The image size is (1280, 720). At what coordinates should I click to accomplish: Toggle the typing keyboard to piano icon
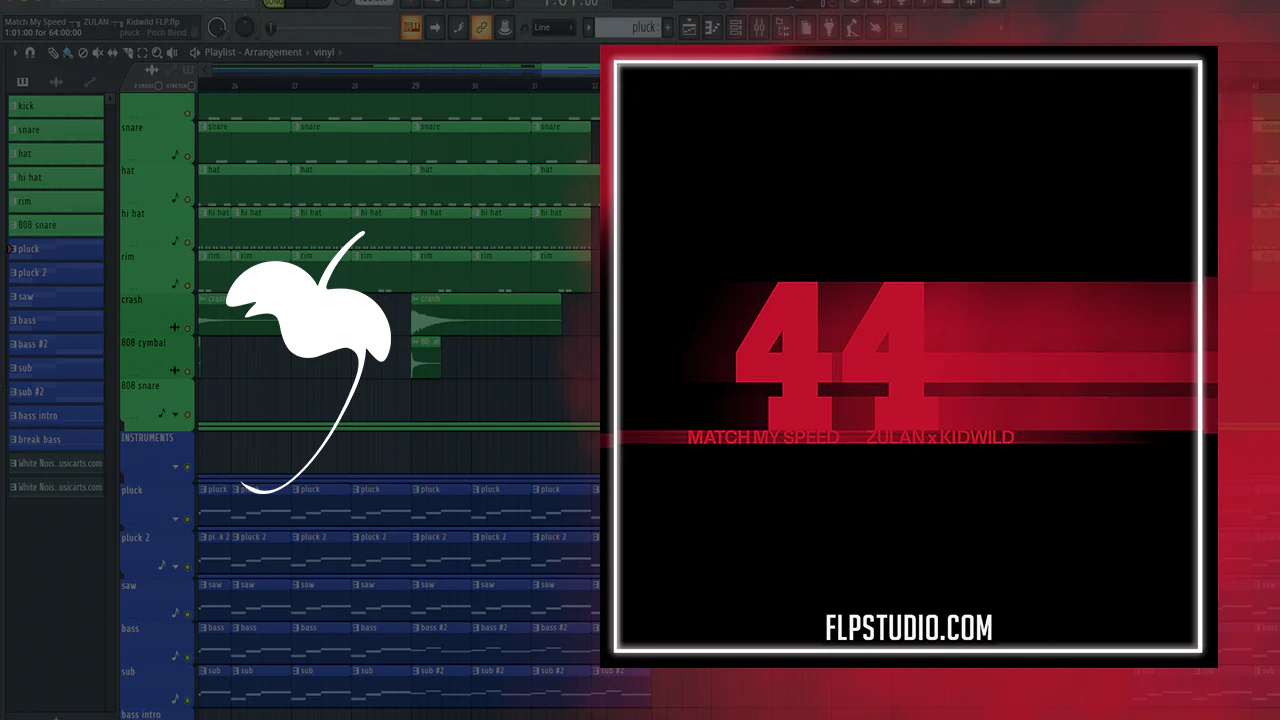pyautogui.click(x=411, y=28)
